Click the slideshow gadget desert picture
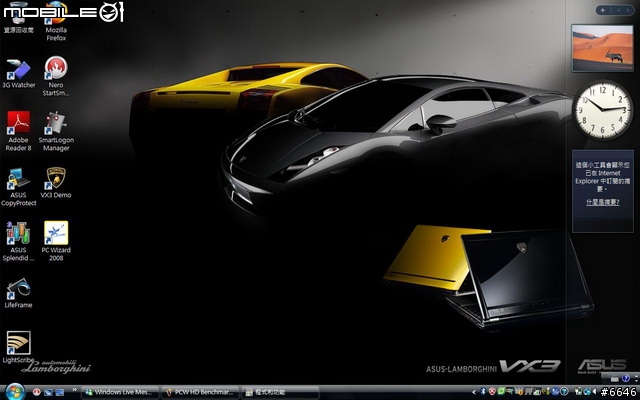The height and width of the screenshot is (400, 640). coord(602,47)
